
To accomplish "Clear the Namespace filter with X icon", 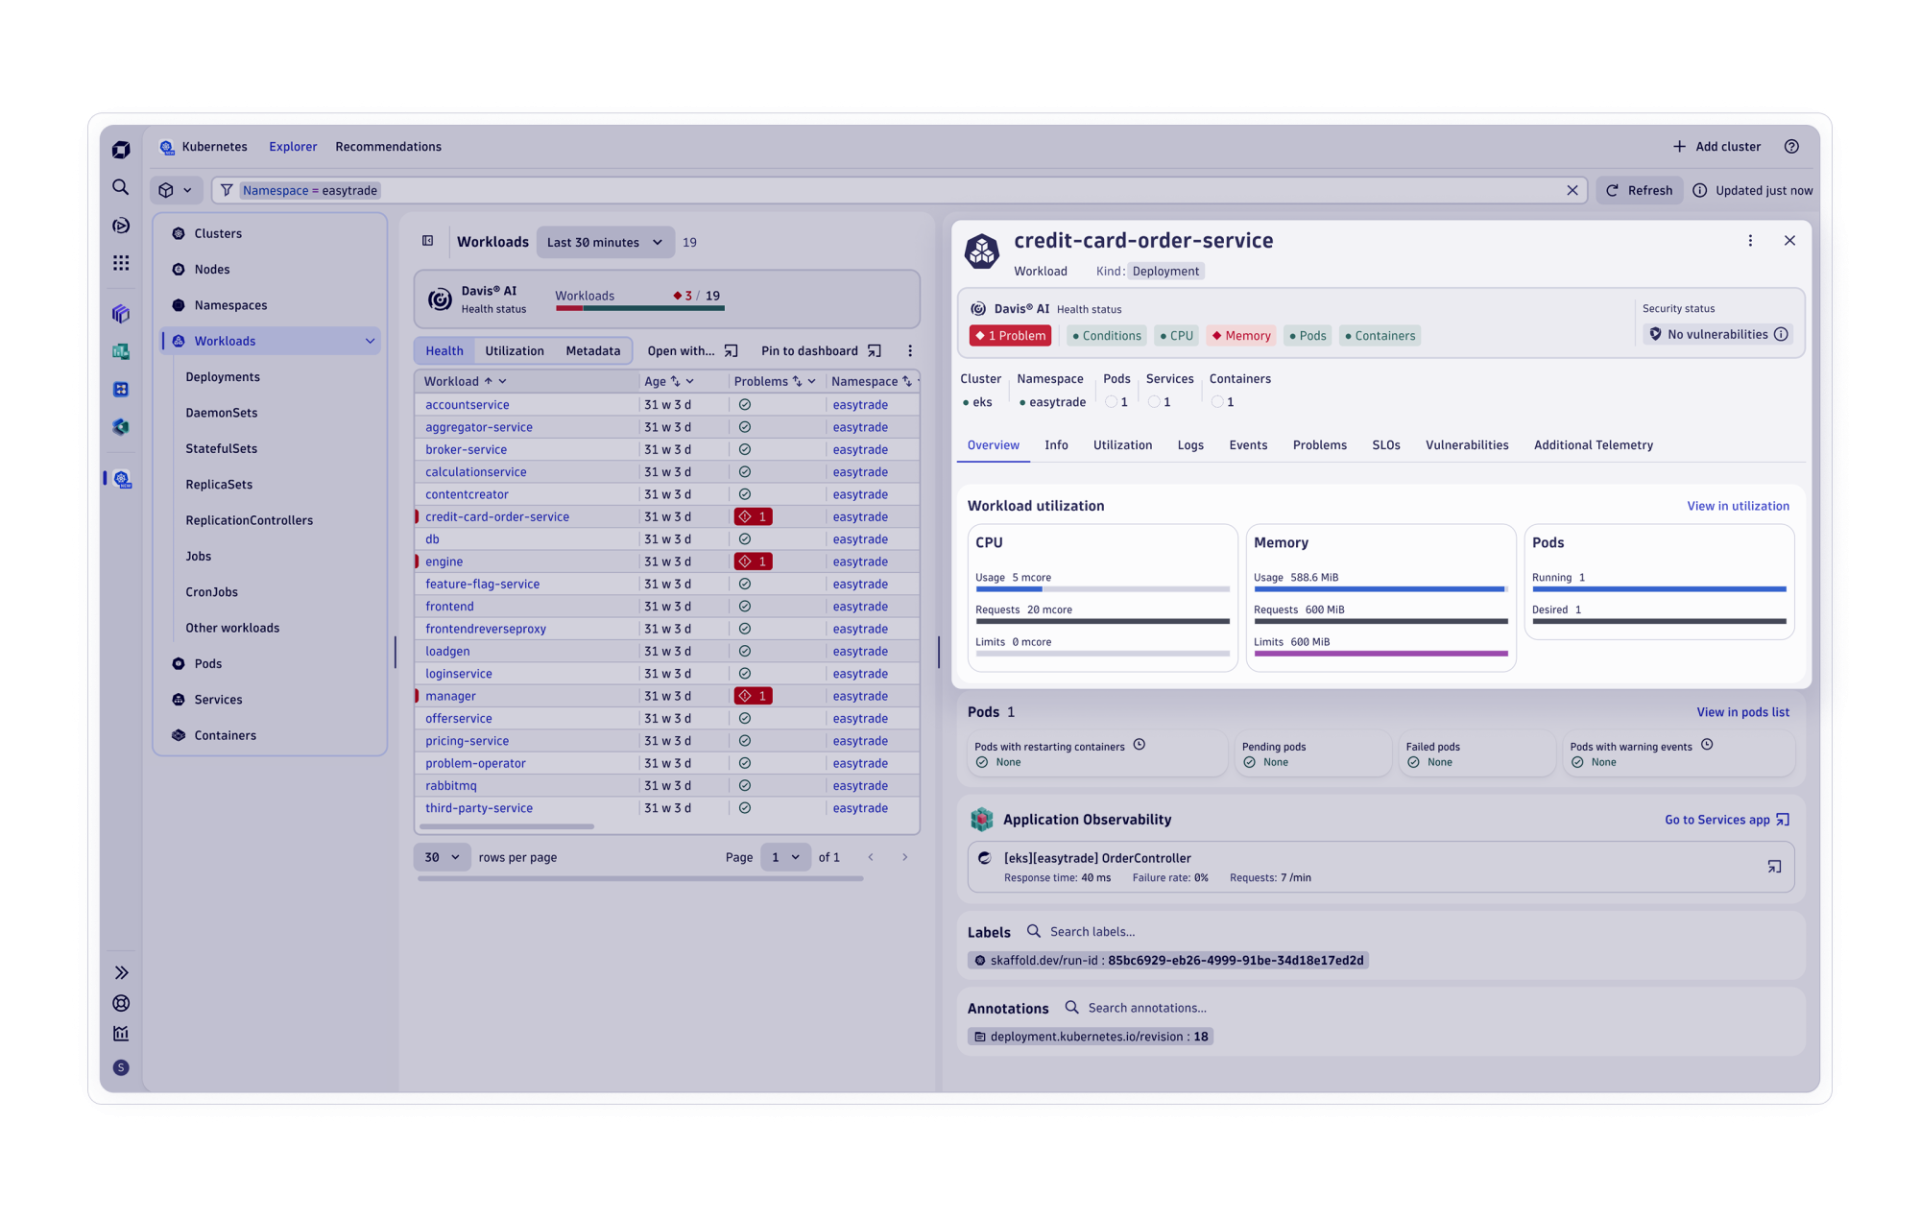I will click(1571, 190).
